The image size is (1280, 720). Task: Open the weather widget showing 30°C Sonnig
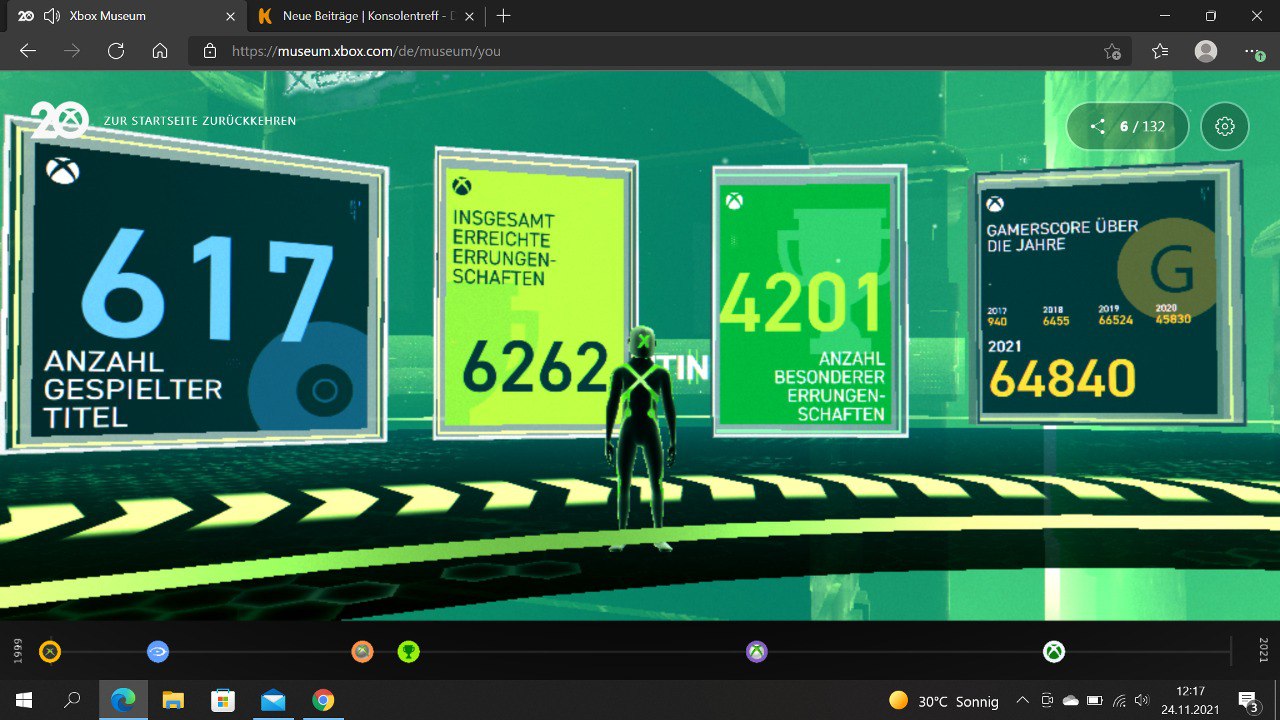tap(944, 701)
